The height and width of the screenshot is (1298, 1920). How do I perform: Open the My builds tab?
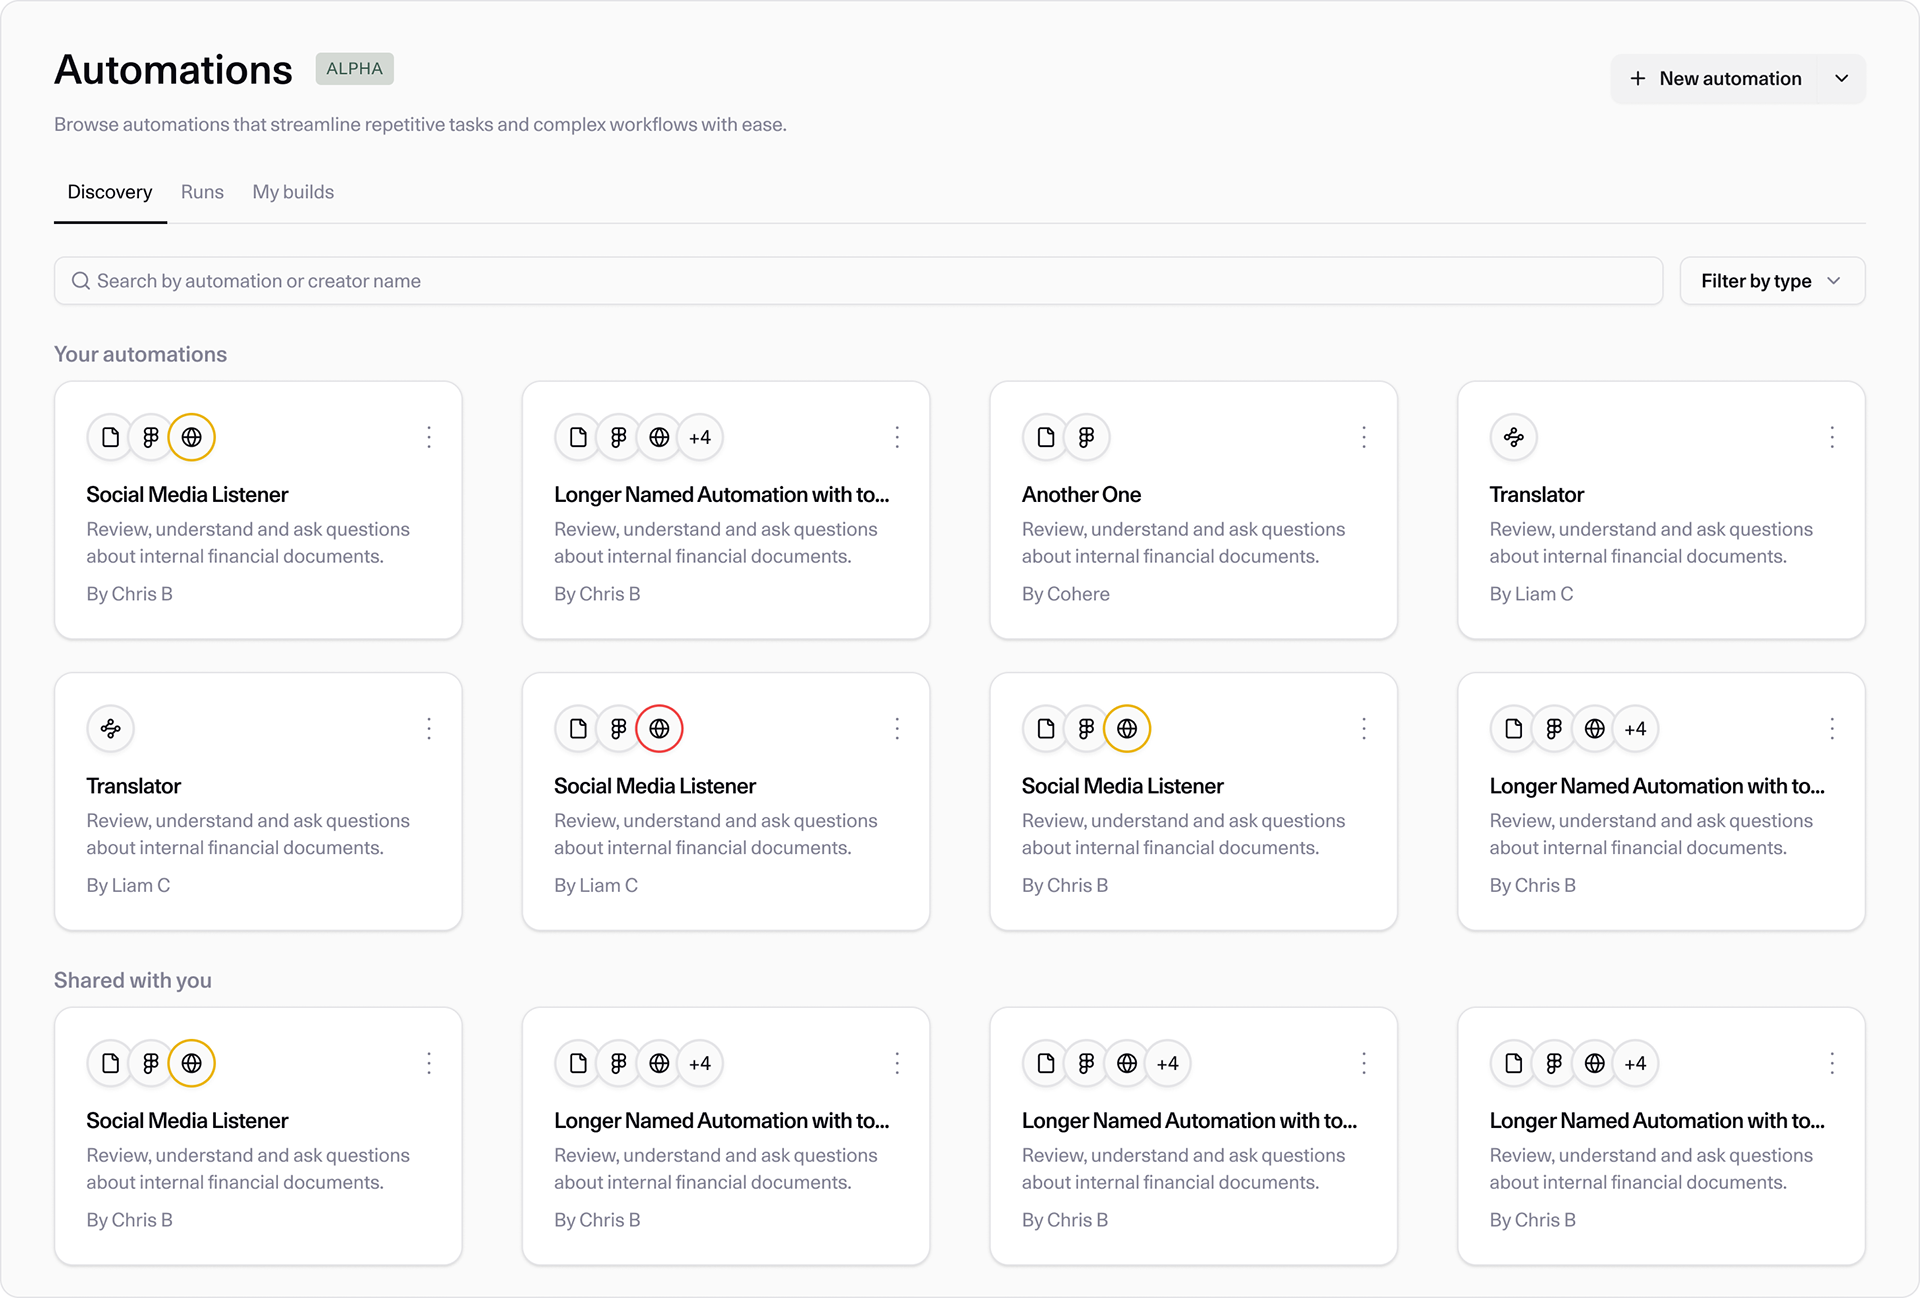[293, 192]
